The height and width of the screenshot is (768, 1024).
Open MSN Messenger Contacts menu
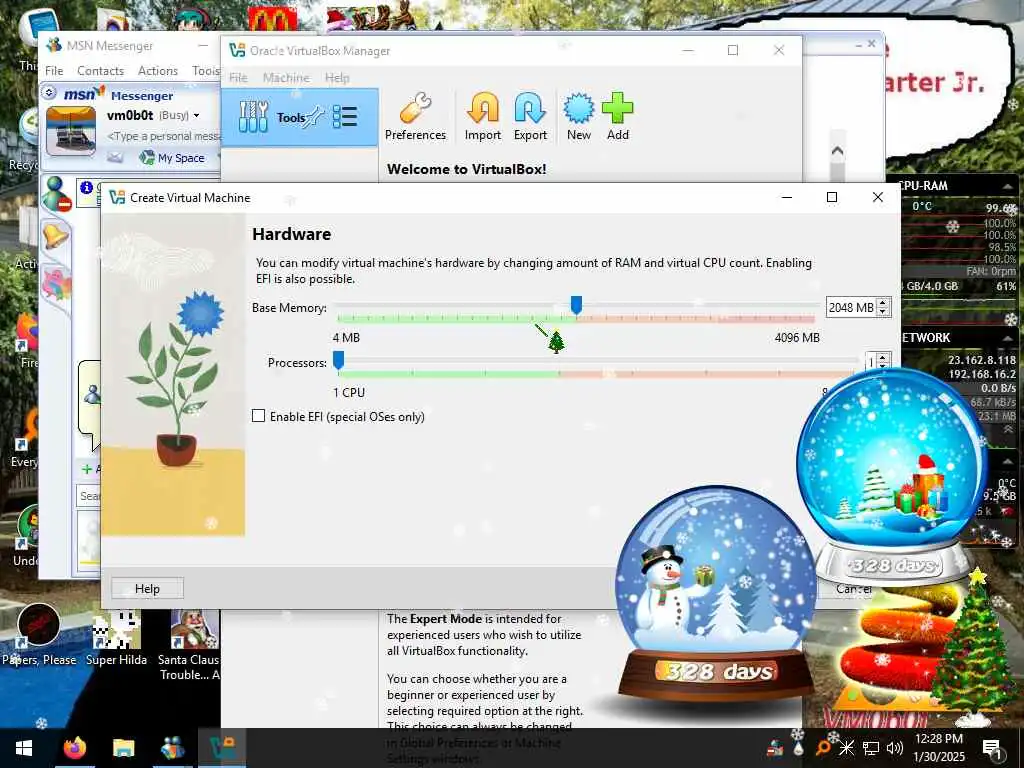(100, 71)
